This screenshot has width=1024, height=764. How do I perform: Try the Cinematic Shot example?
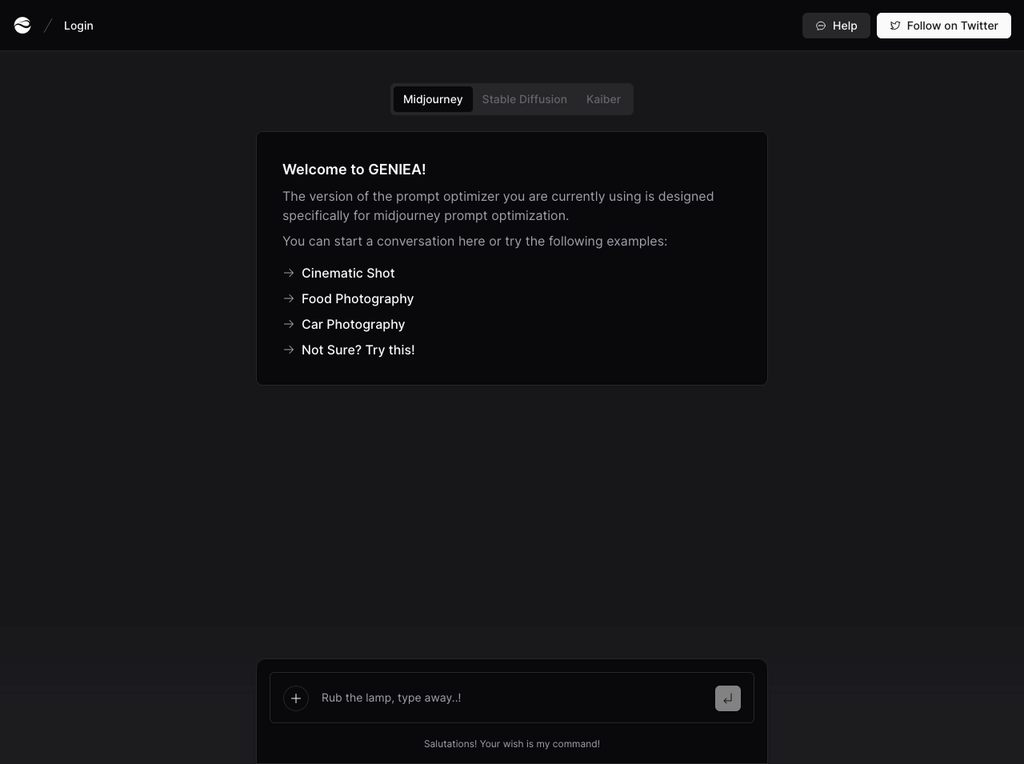(x=347, y=273)
